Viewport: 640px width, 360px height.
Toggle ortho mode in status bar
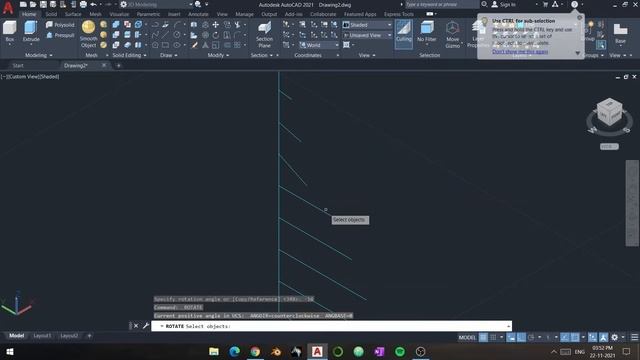(521, 337)
